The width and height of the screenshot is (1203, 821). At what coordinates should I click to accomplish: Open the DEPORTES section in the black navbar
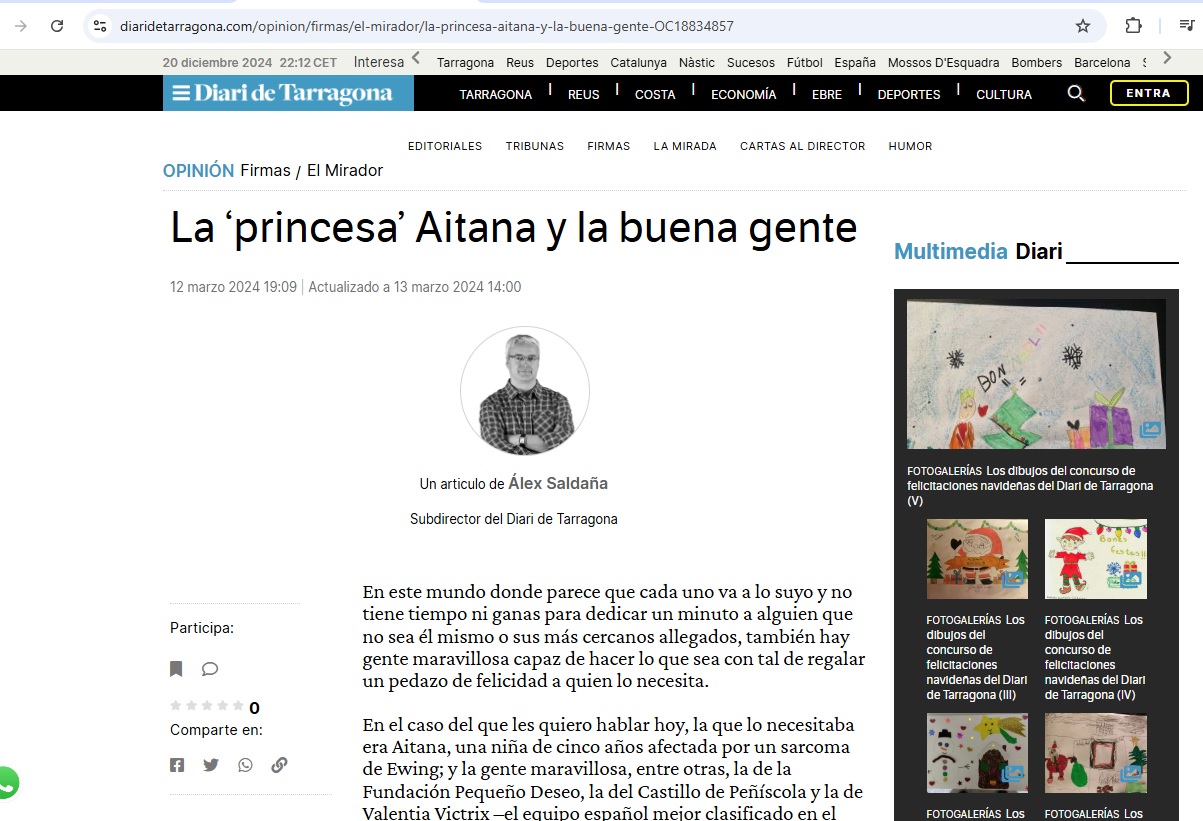point(909,95)
